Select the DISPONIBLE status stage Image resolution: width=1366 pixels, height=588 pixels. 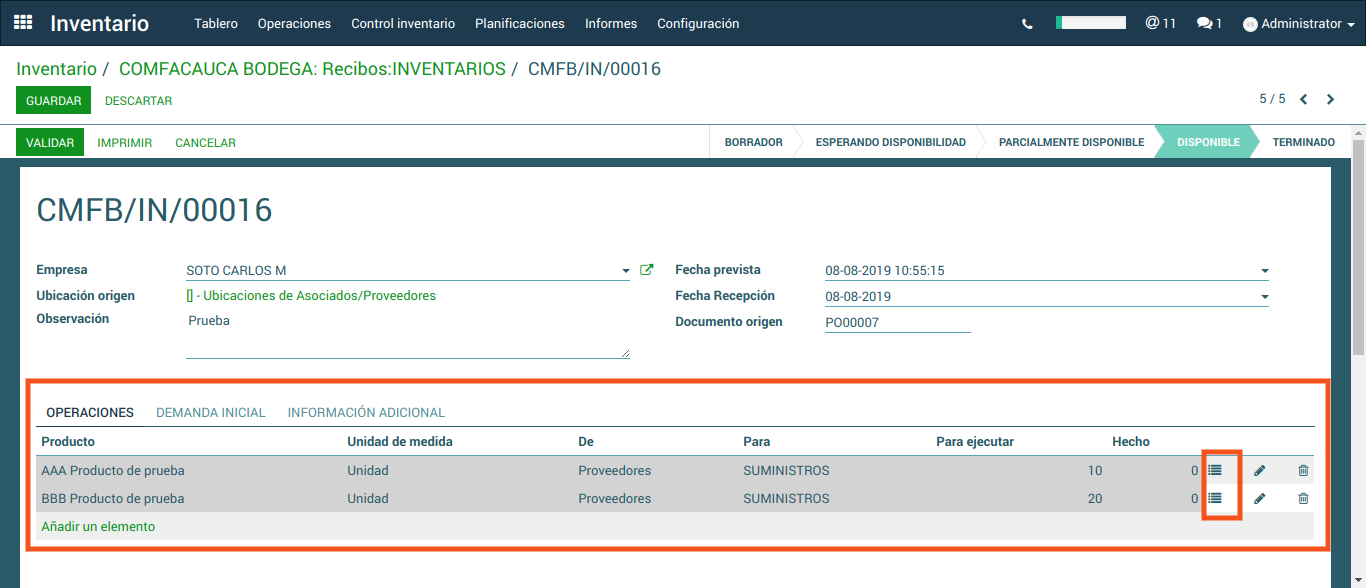[1207, 142]
